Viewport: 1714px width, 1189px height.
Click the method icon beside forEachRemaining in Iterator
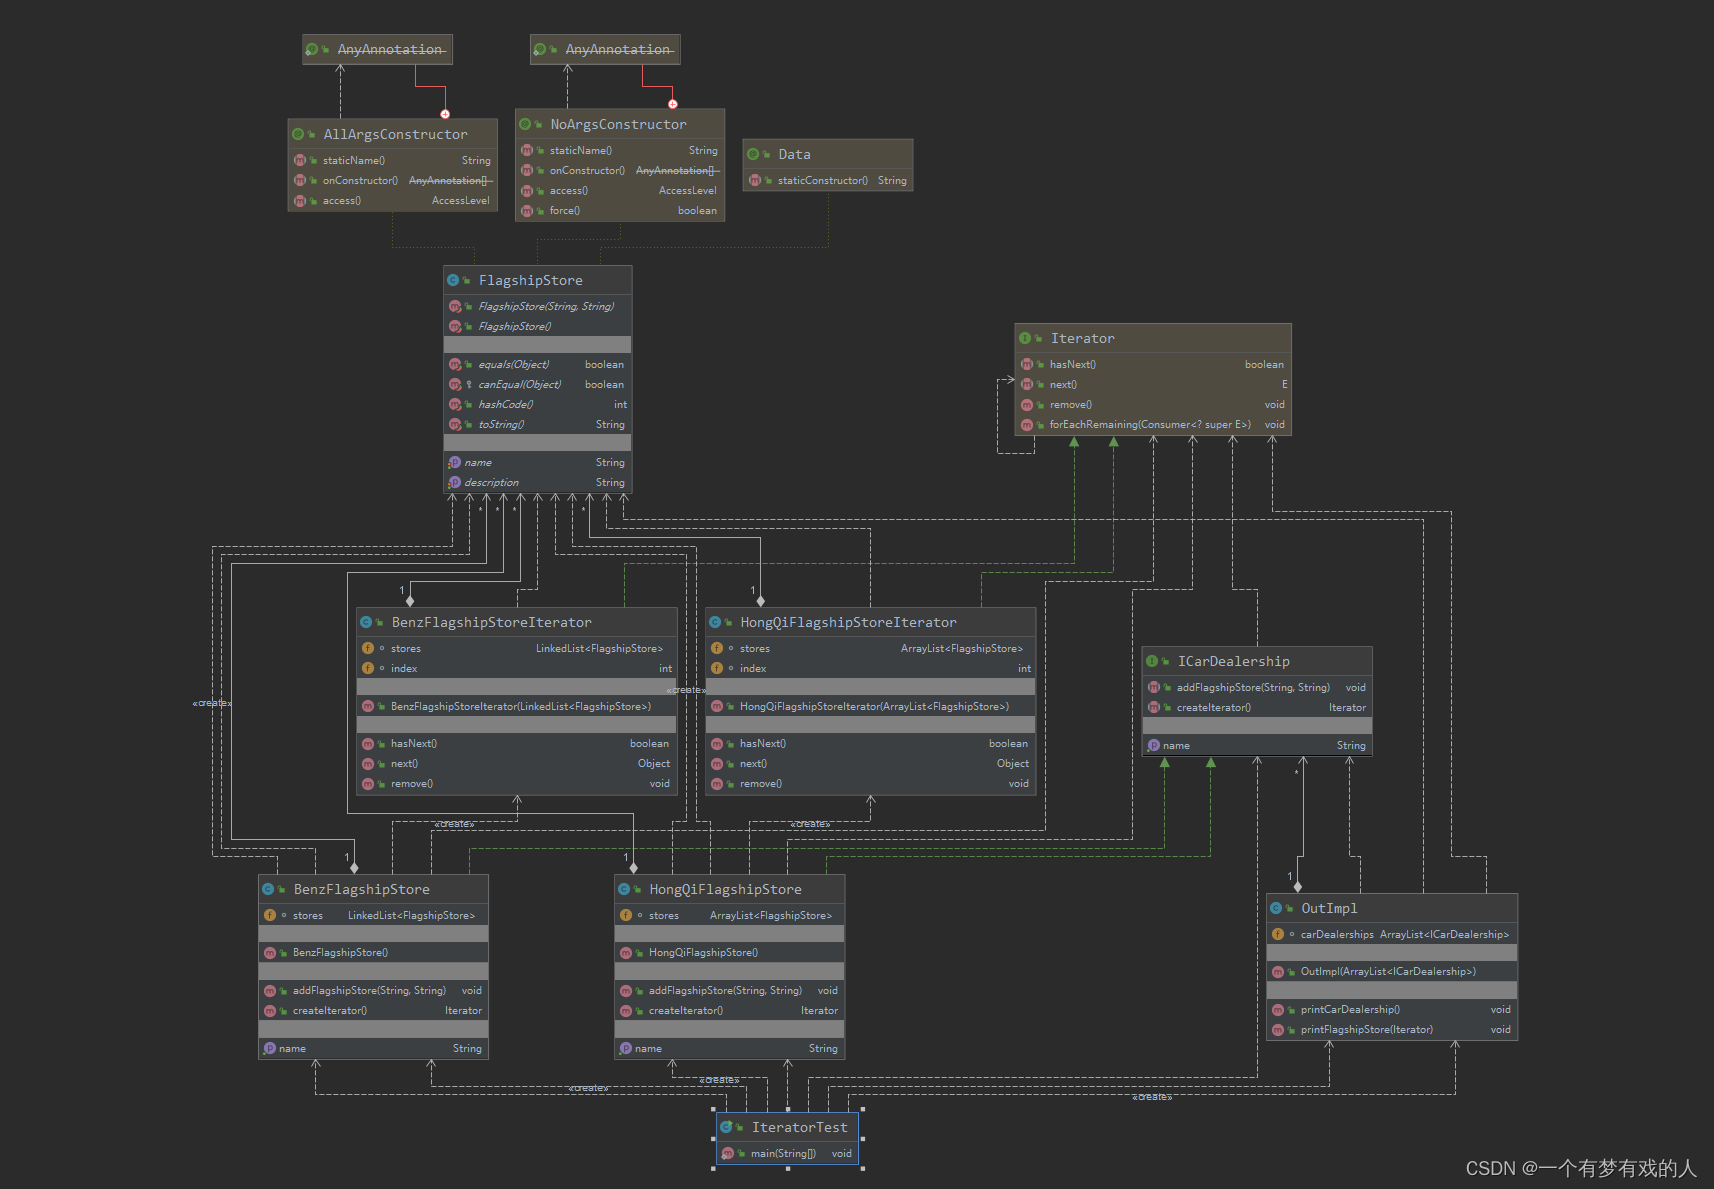coord(1026,425)
